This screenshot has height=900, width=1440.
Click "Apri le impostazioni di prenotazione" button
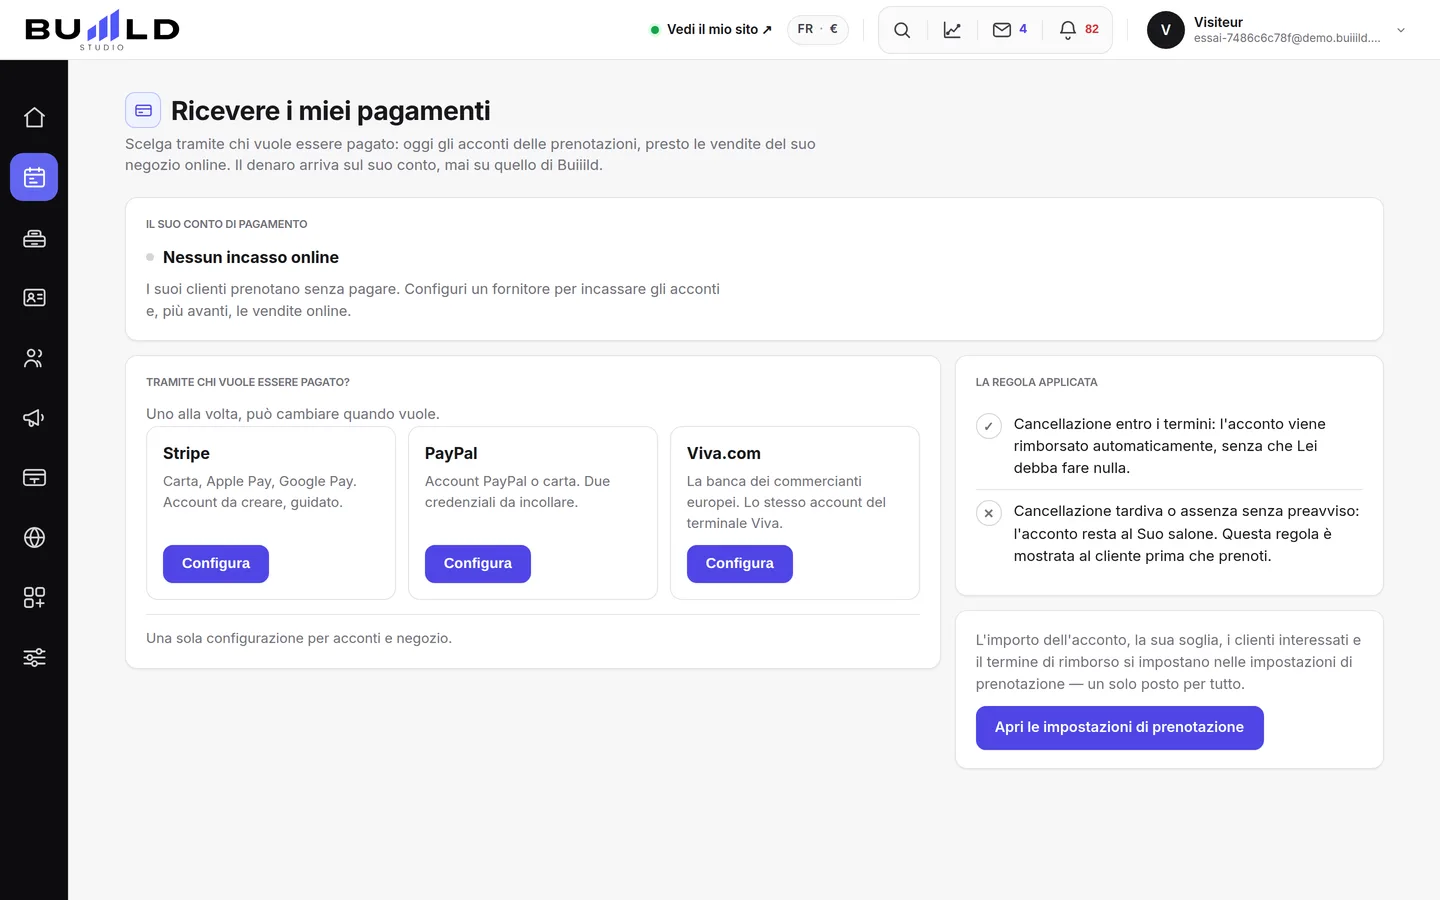click(x=1120, y=728)
